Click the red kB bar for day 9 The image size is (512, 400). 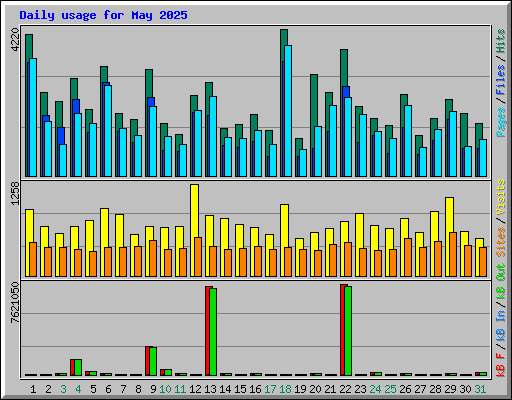(147, 361)
